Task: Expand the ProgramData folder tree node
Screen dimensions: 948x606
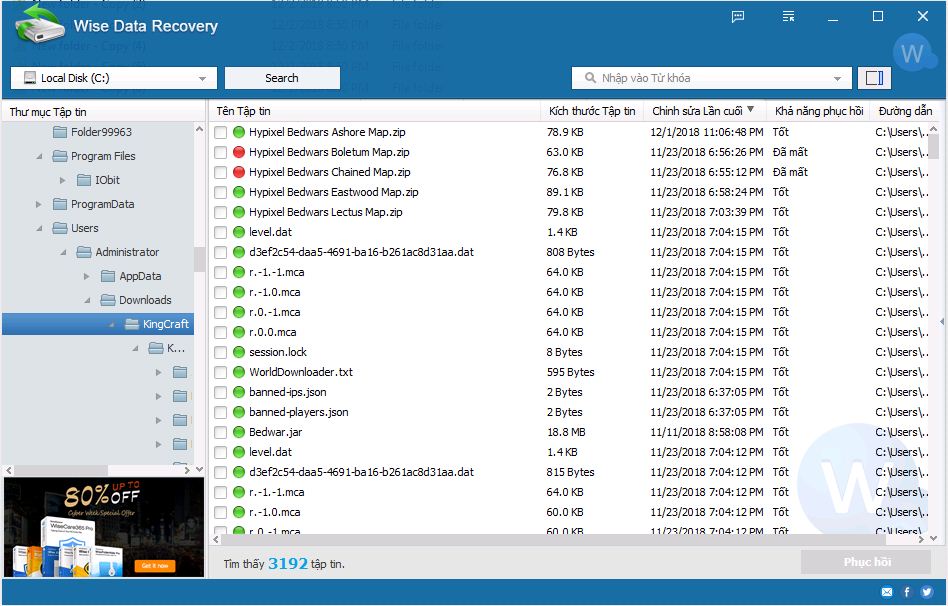Action: (x=39, y=204)
